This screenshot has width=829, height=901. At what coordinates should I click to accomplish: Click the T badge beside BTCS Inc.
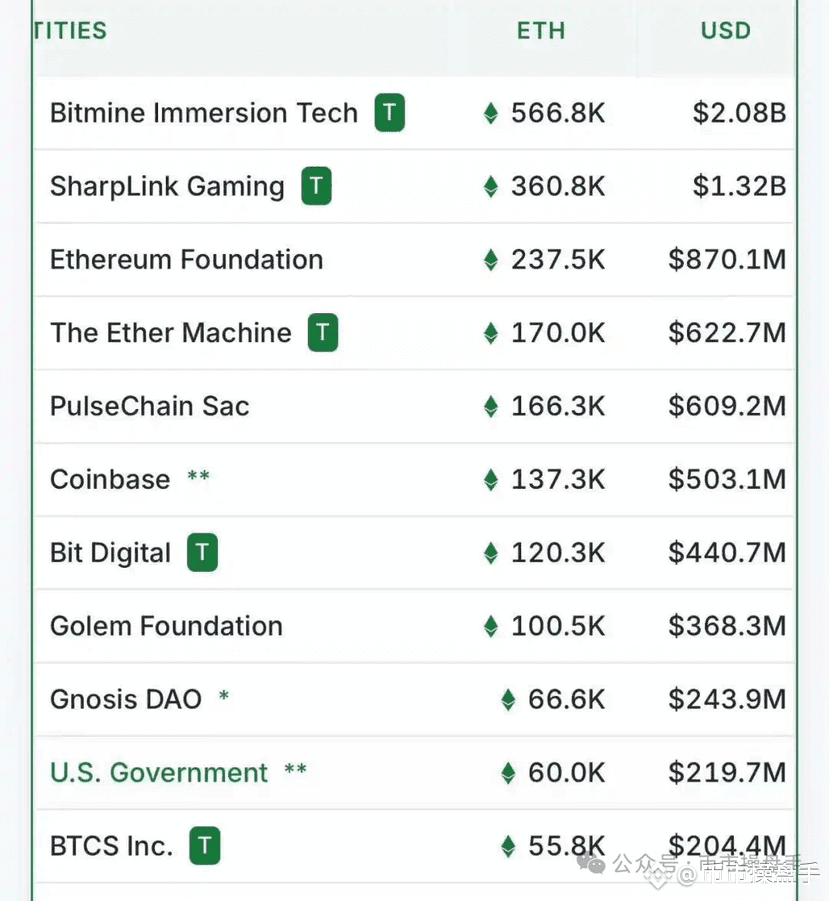tap(205, 845)
